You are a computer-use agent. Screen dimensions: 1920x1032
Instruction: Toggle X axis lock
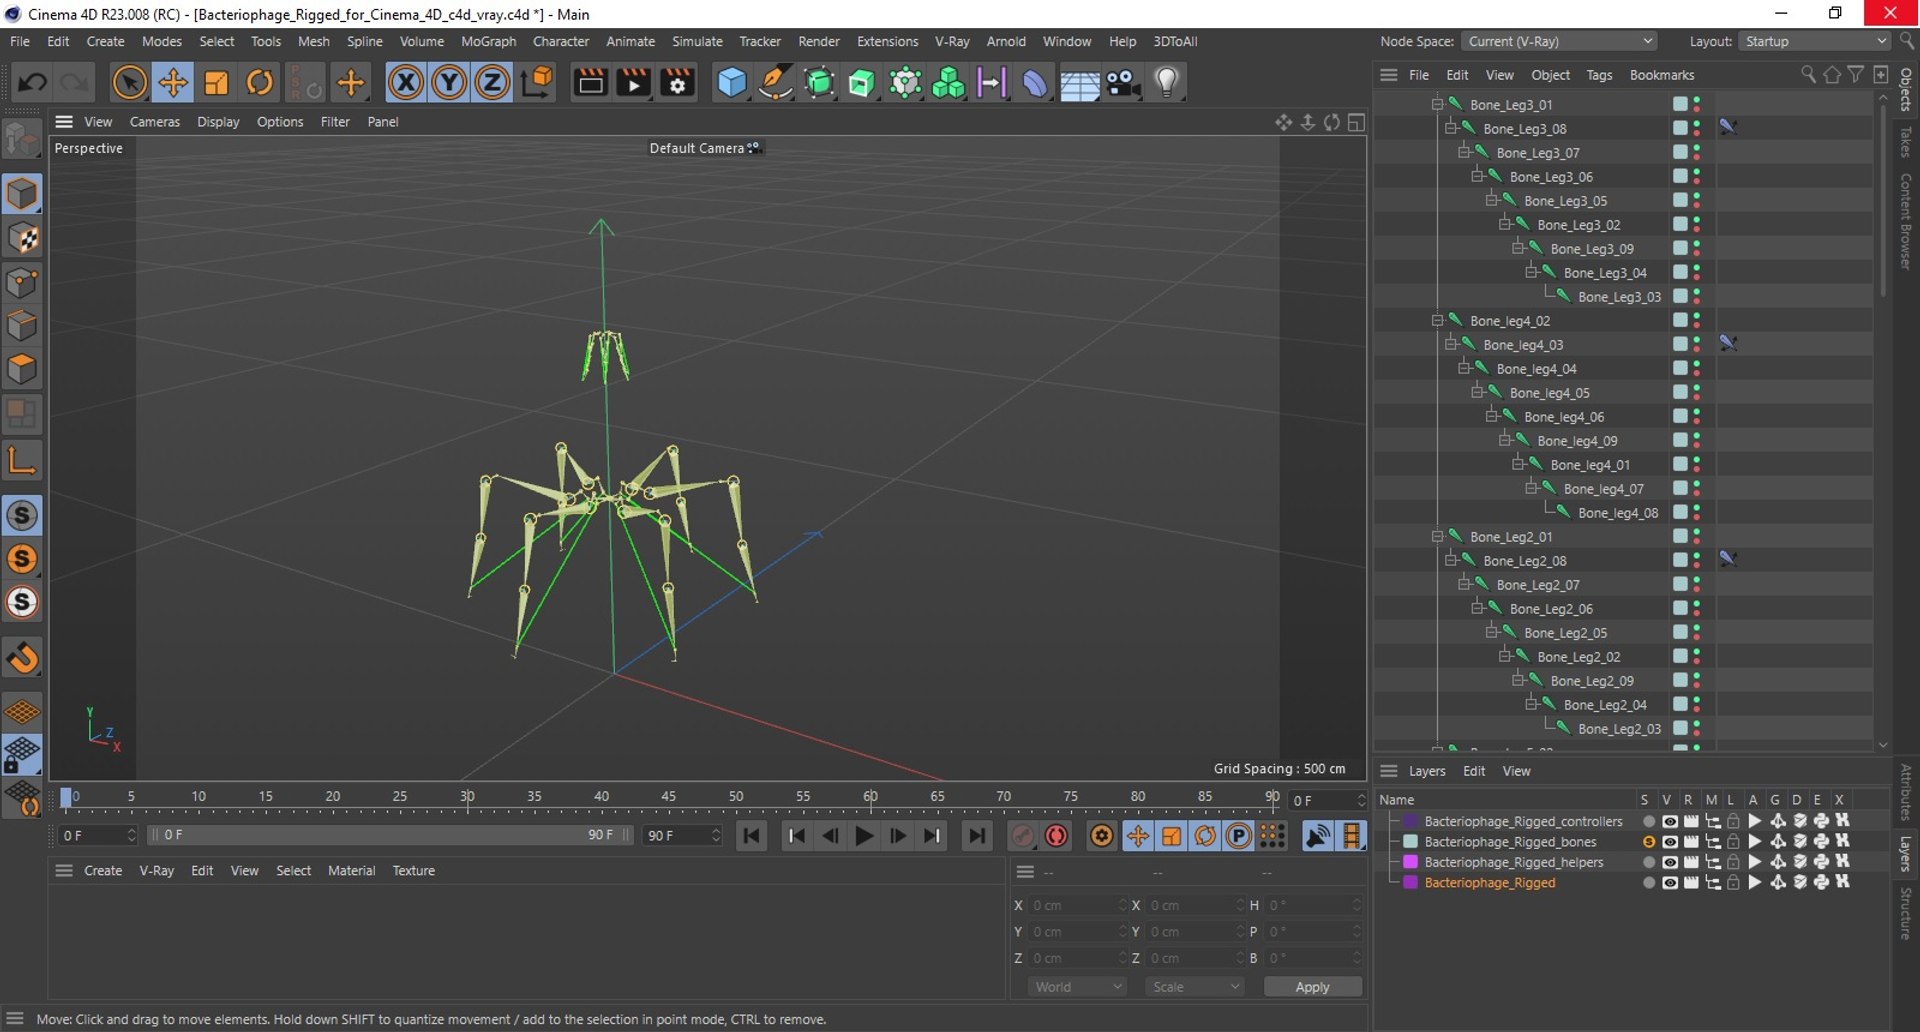(405, 82)
